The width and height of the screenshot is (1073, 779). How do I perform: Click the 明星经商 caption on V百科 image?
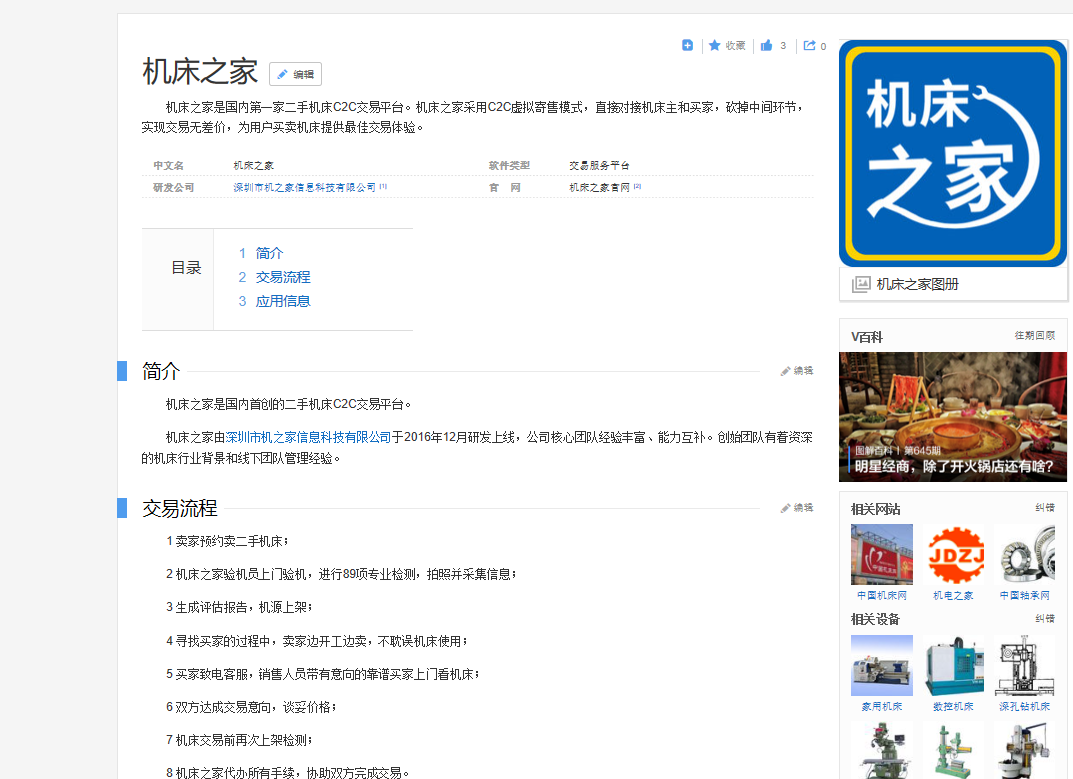pos(953,466)
